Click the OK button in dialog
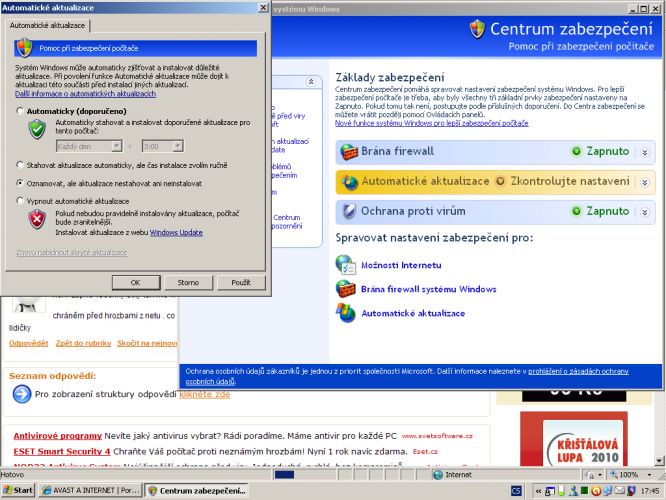This screenshot has width=666, height=500. [136, 282]
